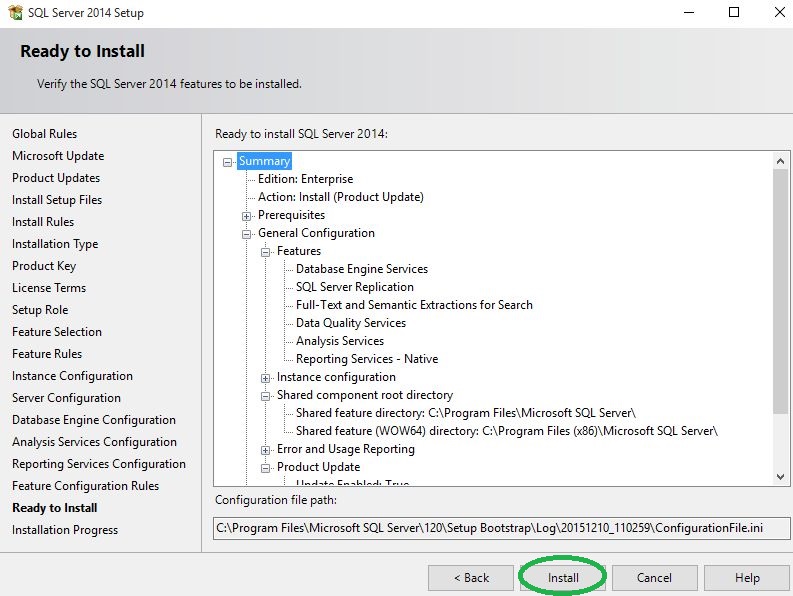793x596 pixels.
Task: Select the Shared feature directory row
Action: tap(466, 413)
